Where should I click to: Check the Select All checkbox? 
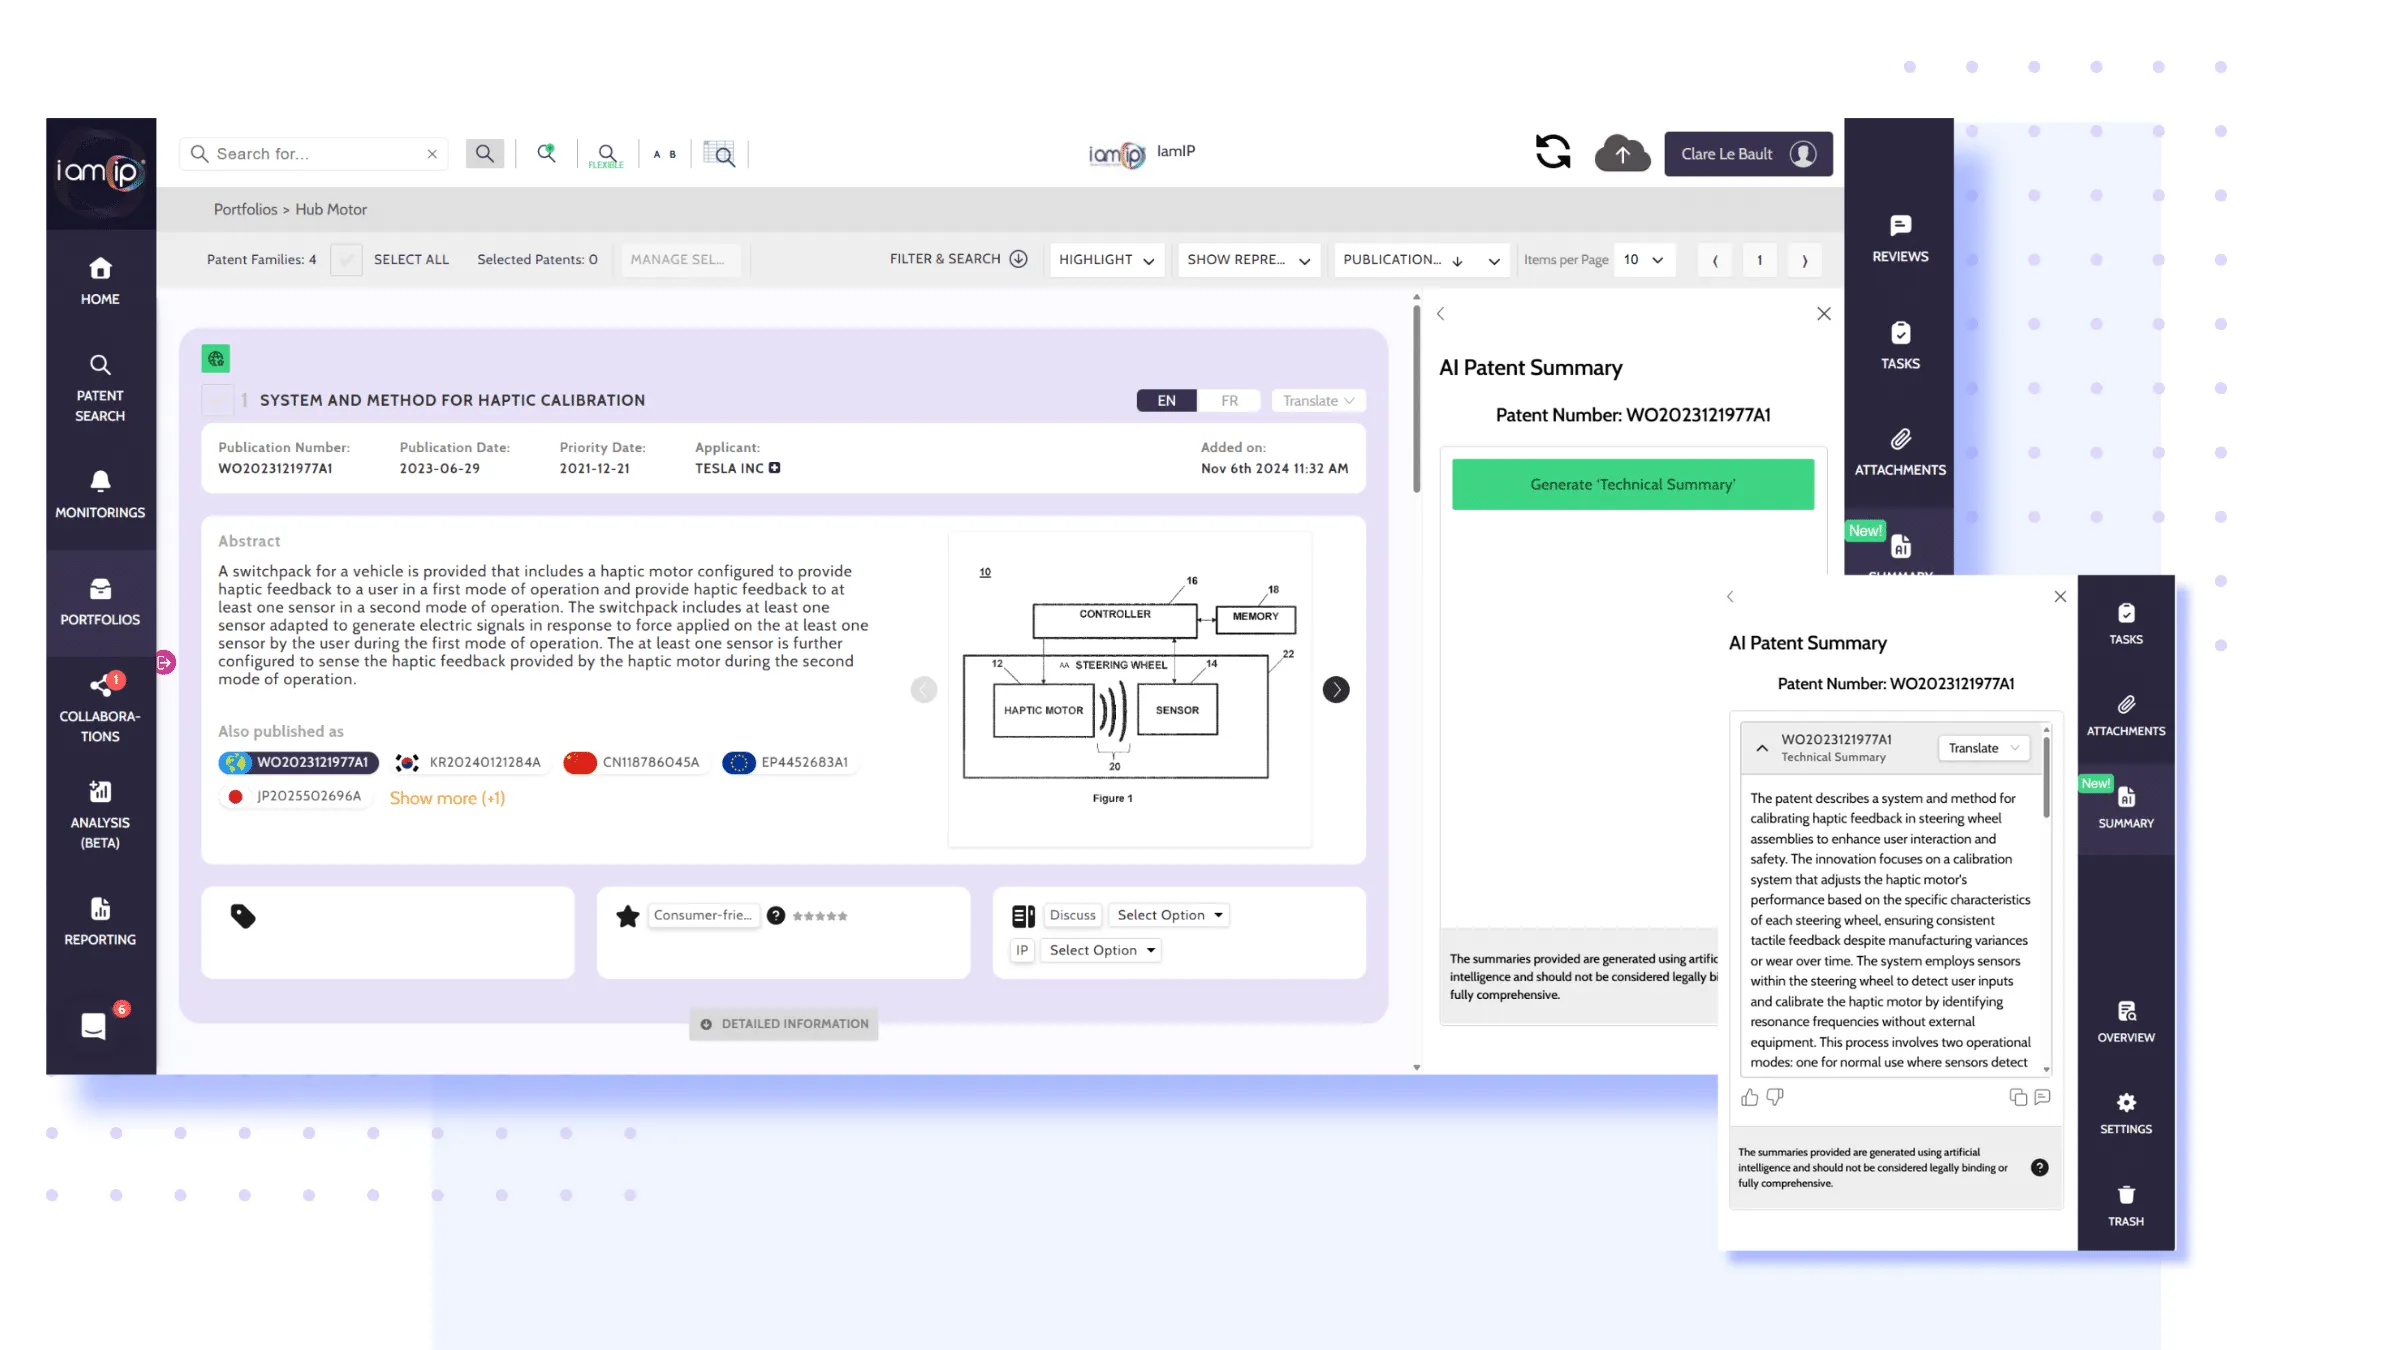[346, 260]
